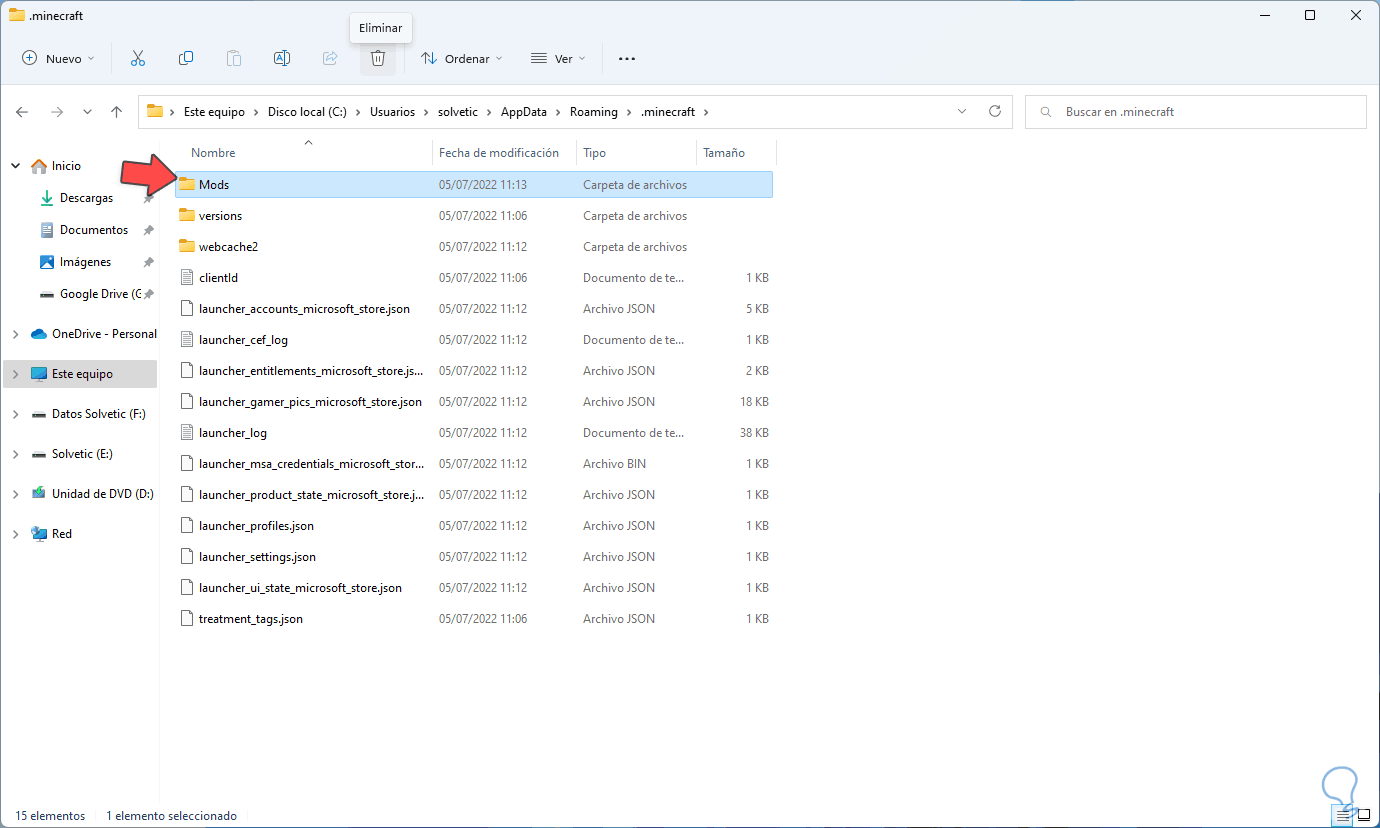Viewport: 1380px width, 828px height.
Task: Click AppData in the breadcrumb path
Action: [x=523, y=112]
